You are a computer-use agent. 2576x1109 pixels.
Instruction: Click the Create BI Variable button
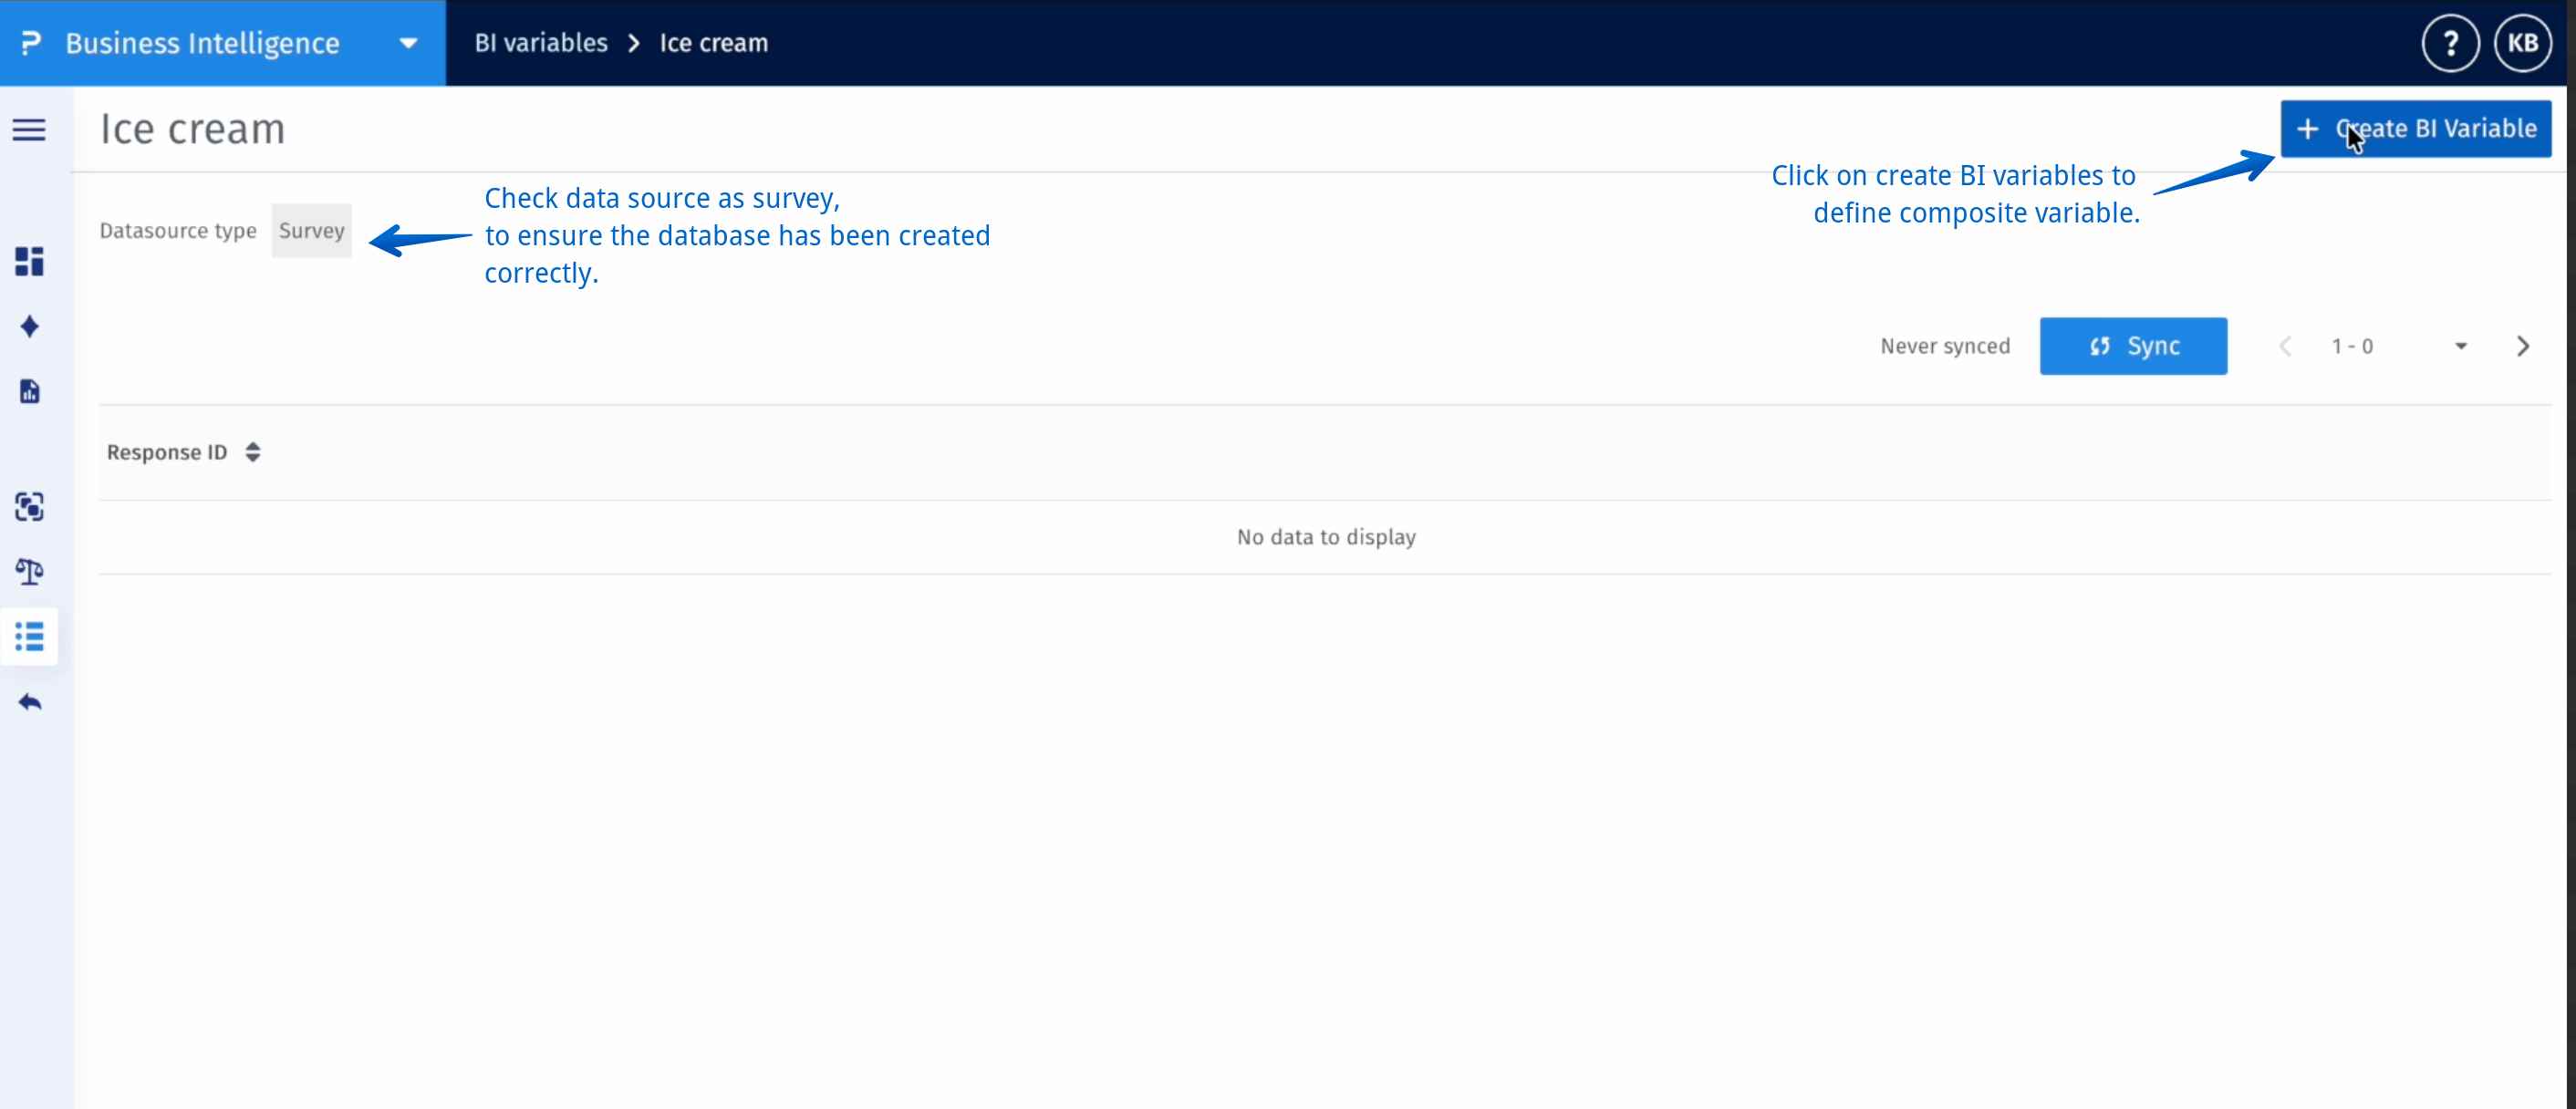(x=2416, y=129)
